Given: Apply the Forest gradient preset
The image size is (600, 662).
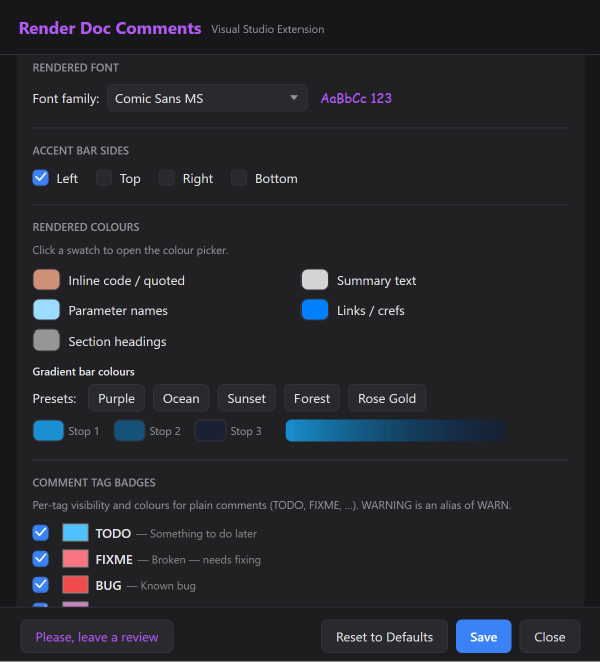Looking at the screenshot, I should click(x=312, y=398).
